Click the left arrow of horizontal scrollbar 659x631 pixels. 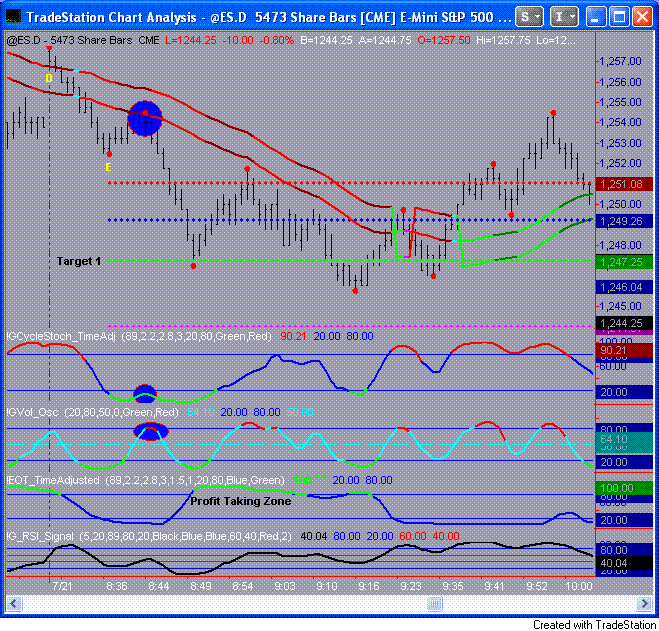pos(14,604)
